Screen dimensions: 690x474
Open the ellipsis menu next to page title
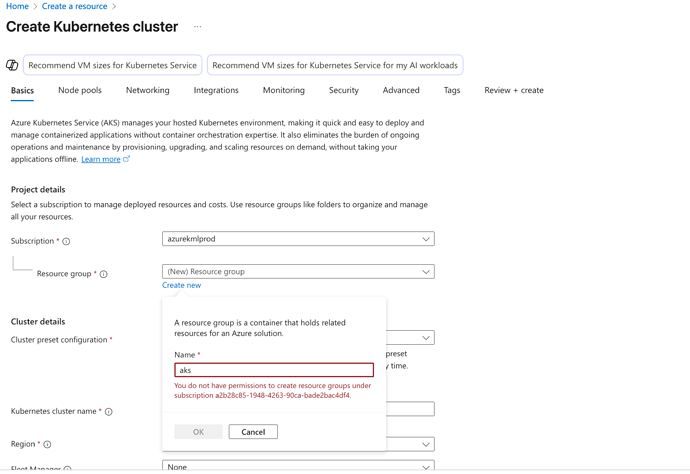pos(198,27)
